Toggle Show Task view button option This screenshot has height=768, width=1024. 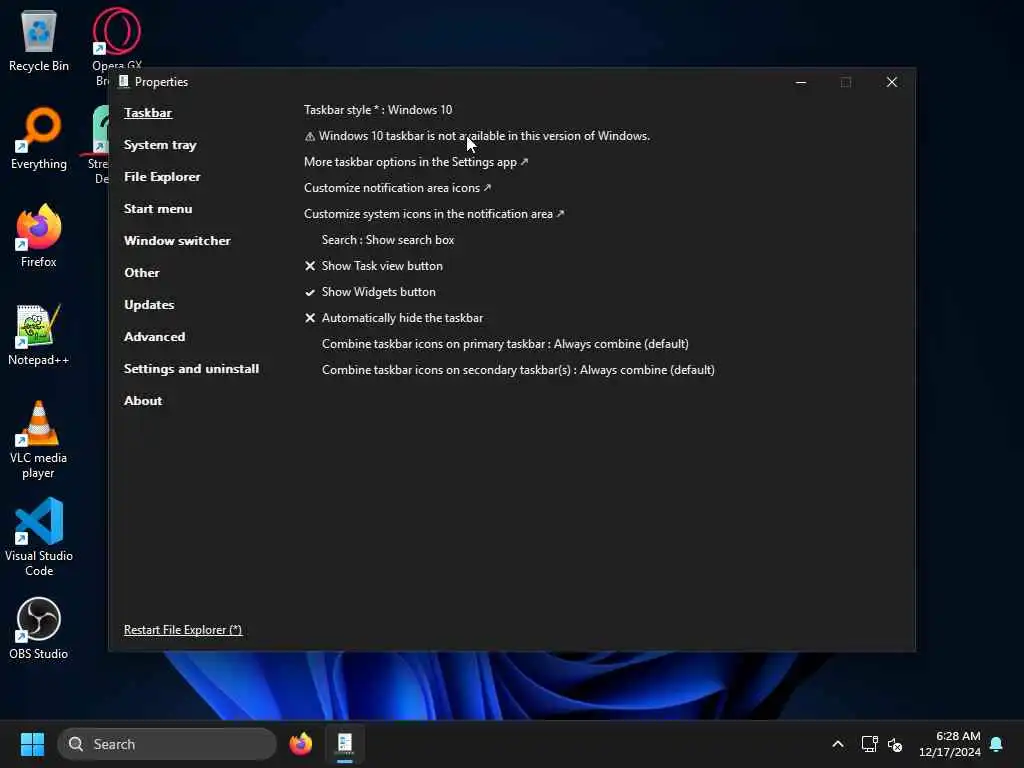[374, 266]
